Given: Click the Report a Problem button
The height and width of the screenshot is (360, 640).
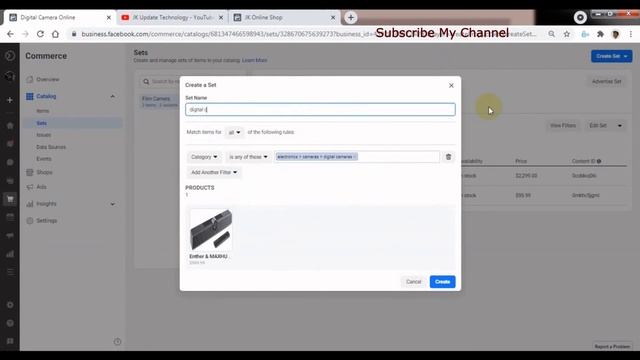Looking at the screenshot, I should coord(612,347).
